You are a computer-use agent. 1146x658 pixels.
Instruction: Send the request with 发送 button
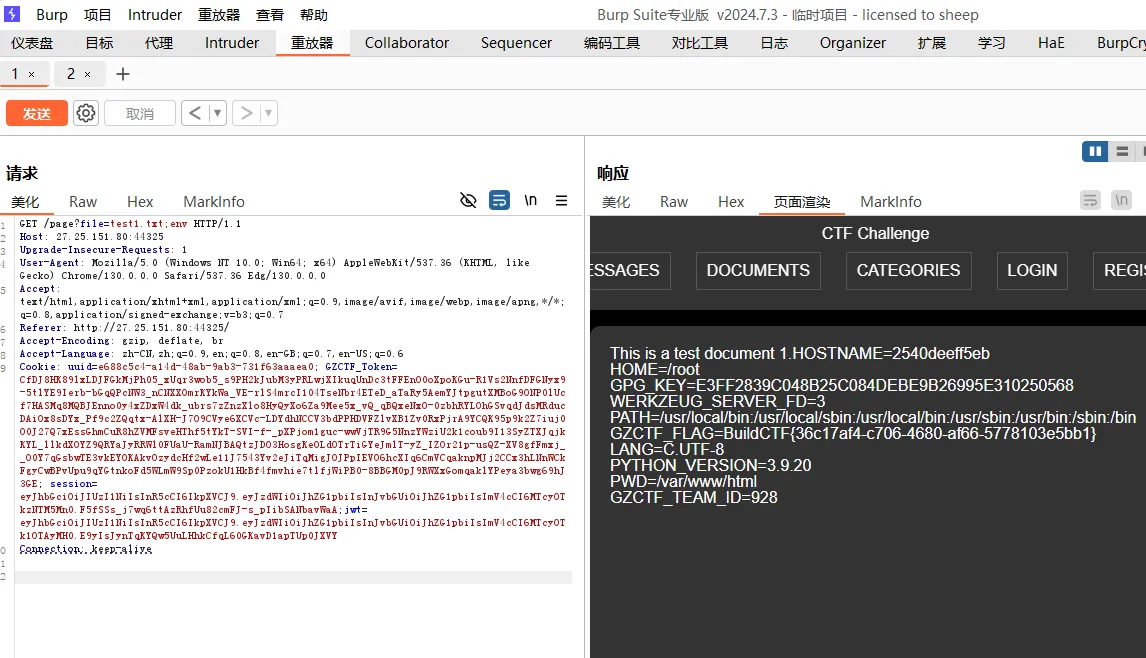[x=37, y=113]
